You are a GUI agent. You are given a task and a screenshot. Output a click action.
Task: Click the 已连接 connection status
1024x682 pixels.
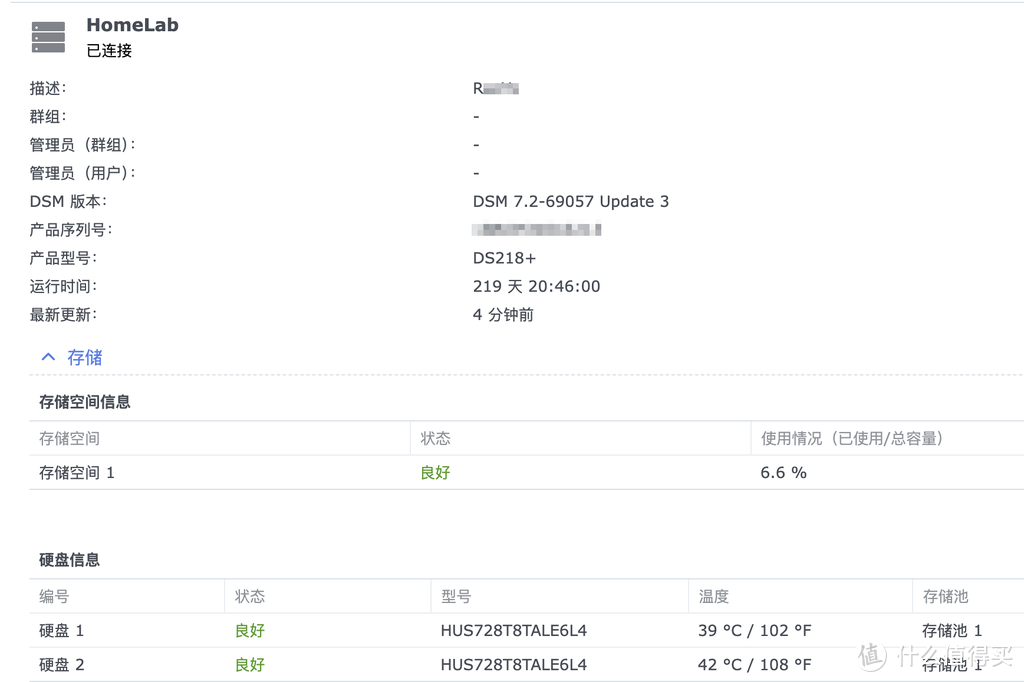pos(107,51)
